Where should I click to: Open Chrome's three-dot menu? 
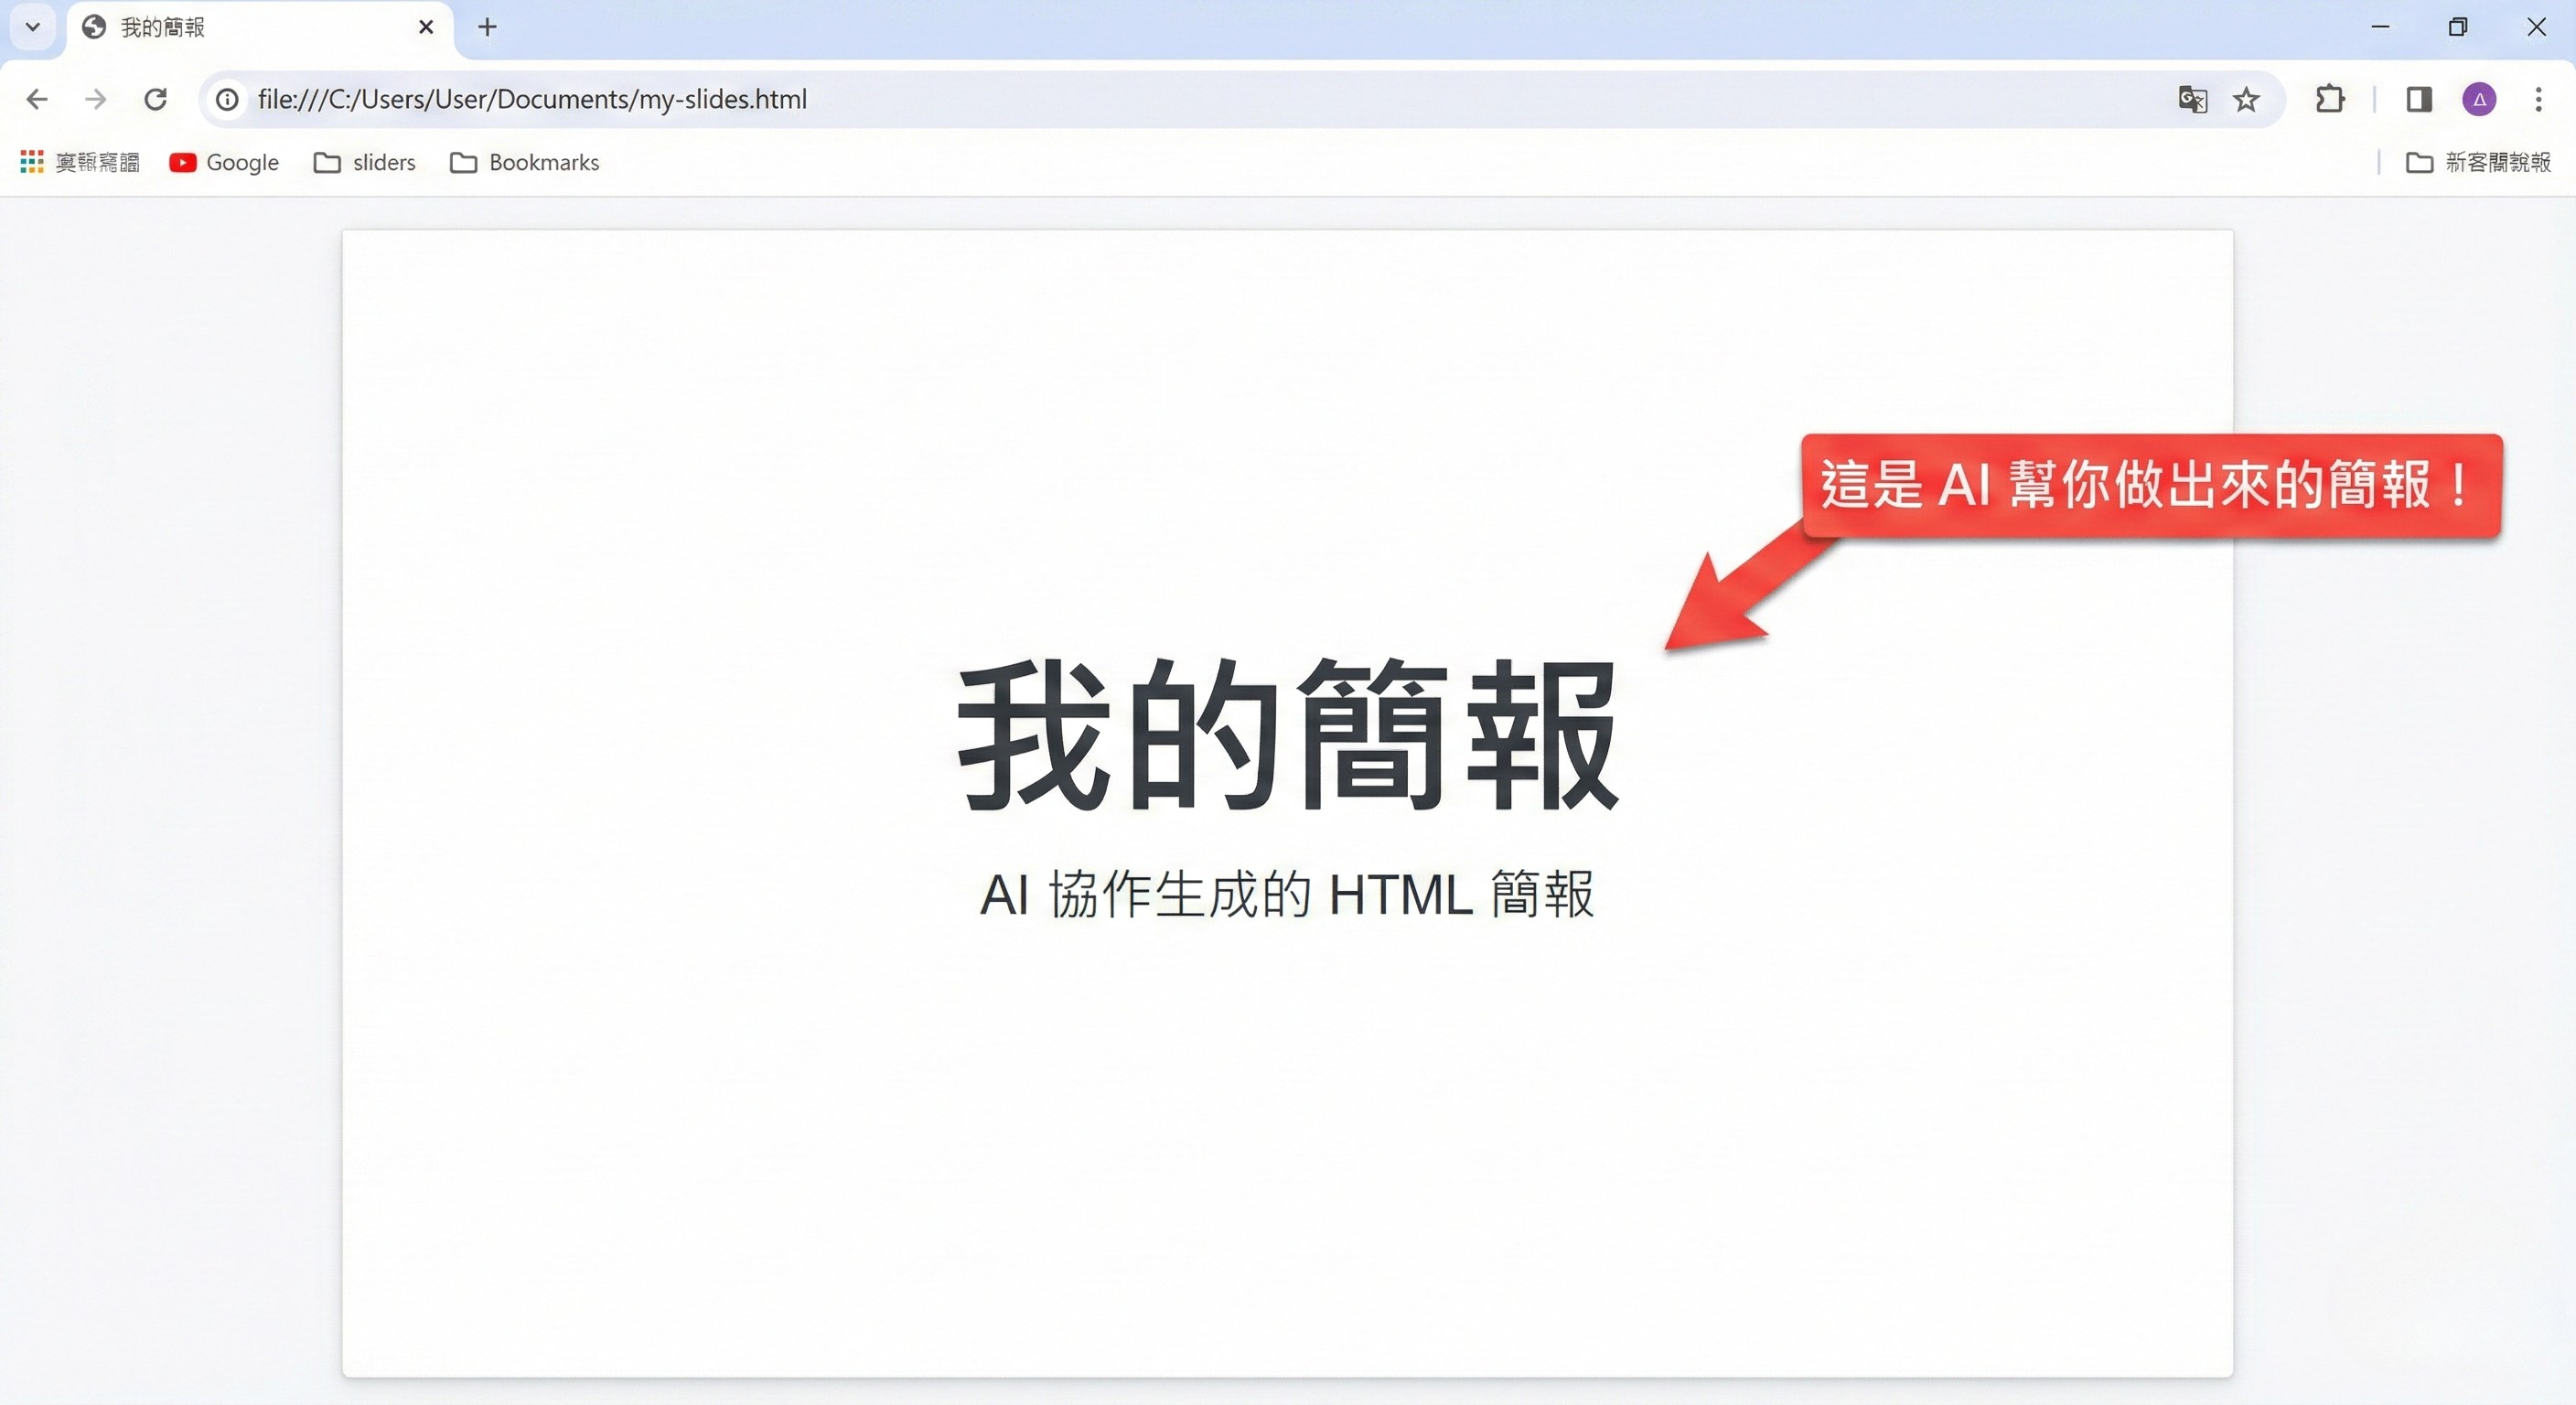tap(2538, 99)
